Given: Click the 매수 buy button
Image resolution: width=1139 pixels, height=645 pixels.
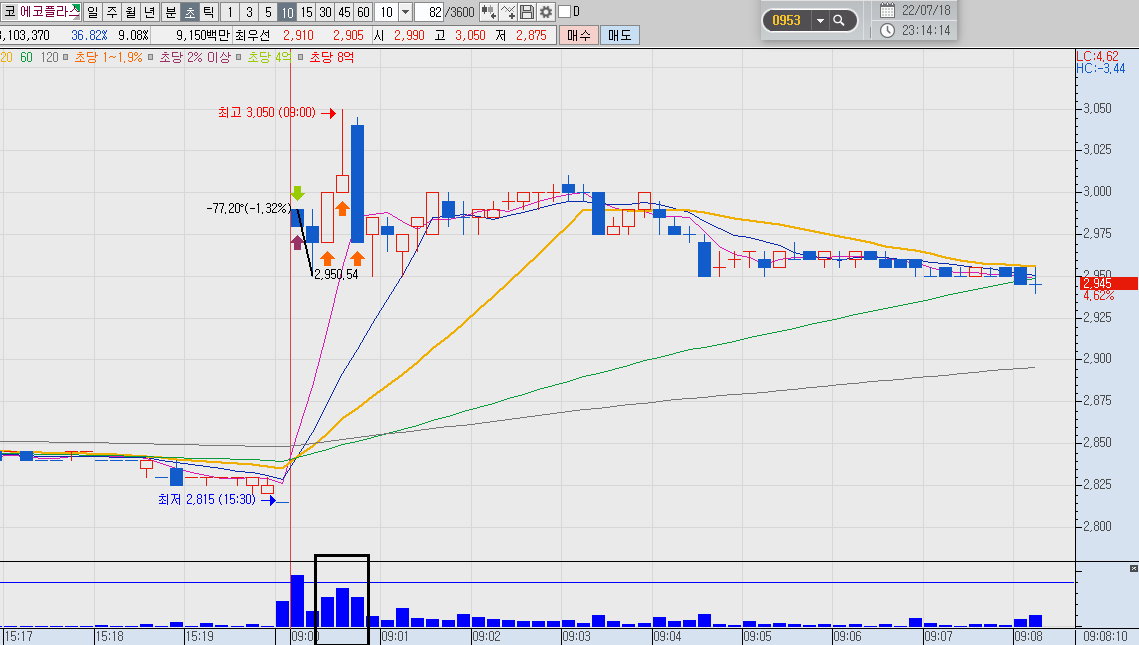Looking at the screenshot, I should pyautogui.click(x=579, y=35).
